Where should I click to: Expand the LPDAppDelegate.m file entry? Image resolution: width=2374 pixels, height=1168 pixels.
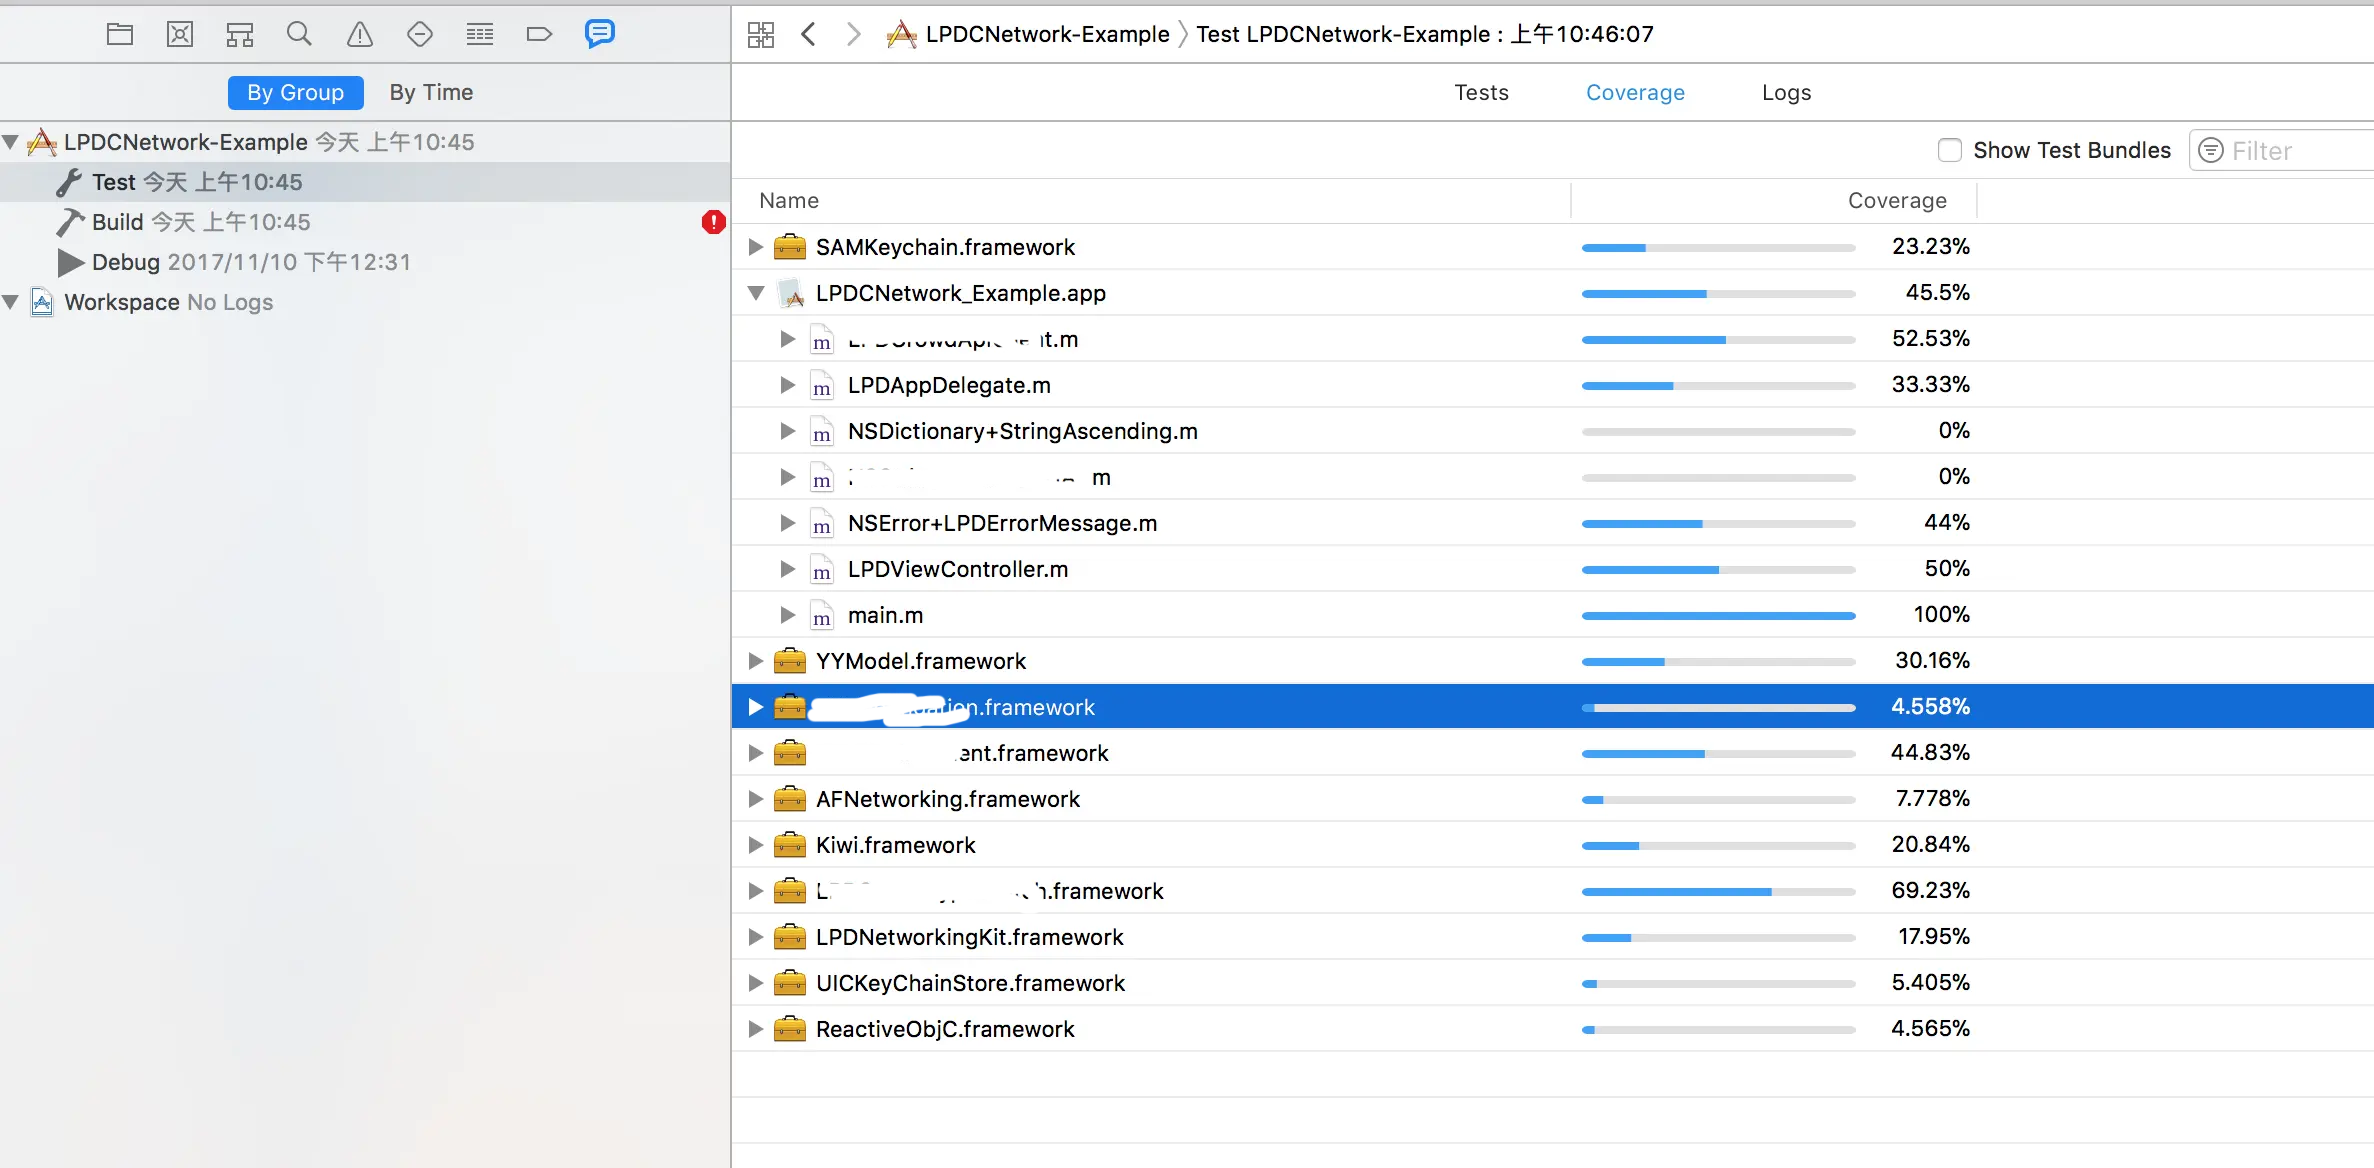coord(788,385)
